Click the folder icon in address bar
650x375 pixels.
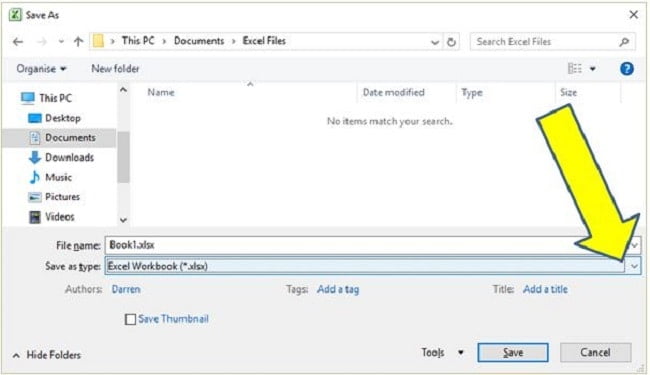[98, 41]
